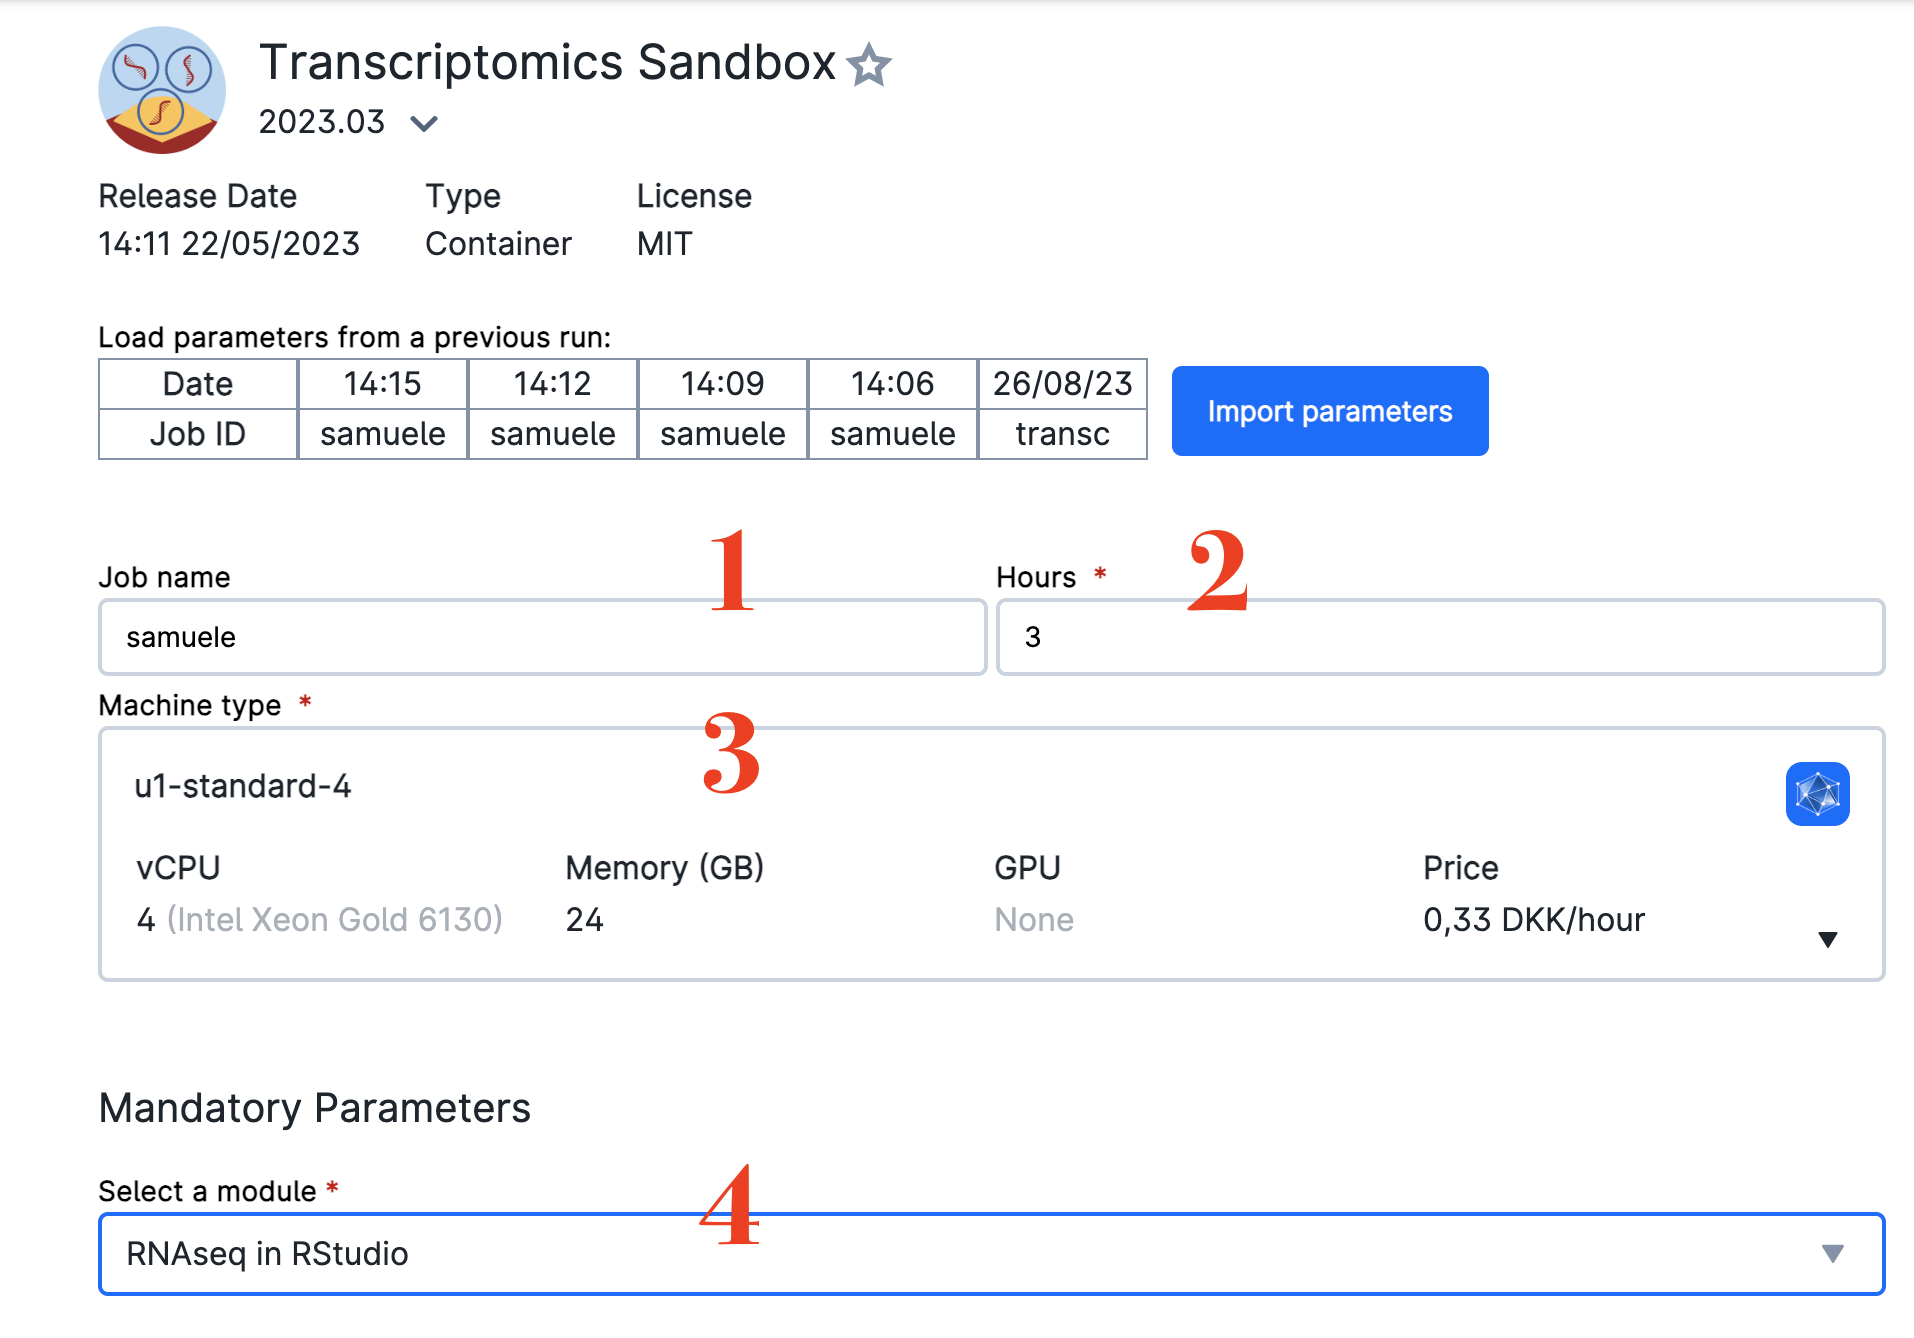The height and width of the screenshot is (1338, 1914).
Task: Click the u1-standard-4 machine name
Action: (x=243, y=786)
